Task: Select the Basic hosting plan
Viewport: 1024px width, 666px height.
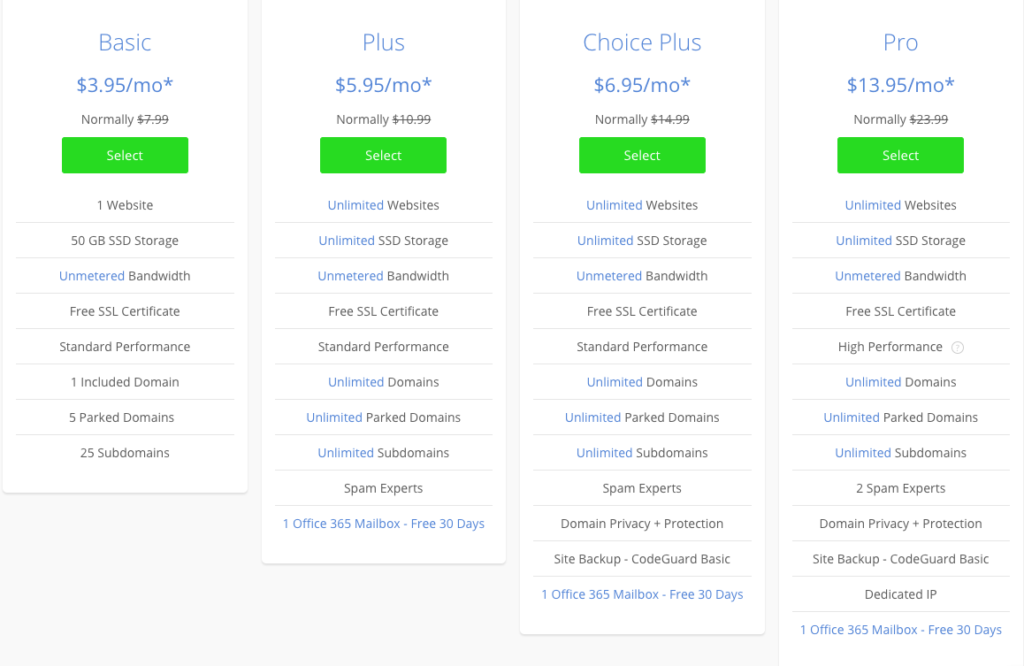Action: point(125,155)
